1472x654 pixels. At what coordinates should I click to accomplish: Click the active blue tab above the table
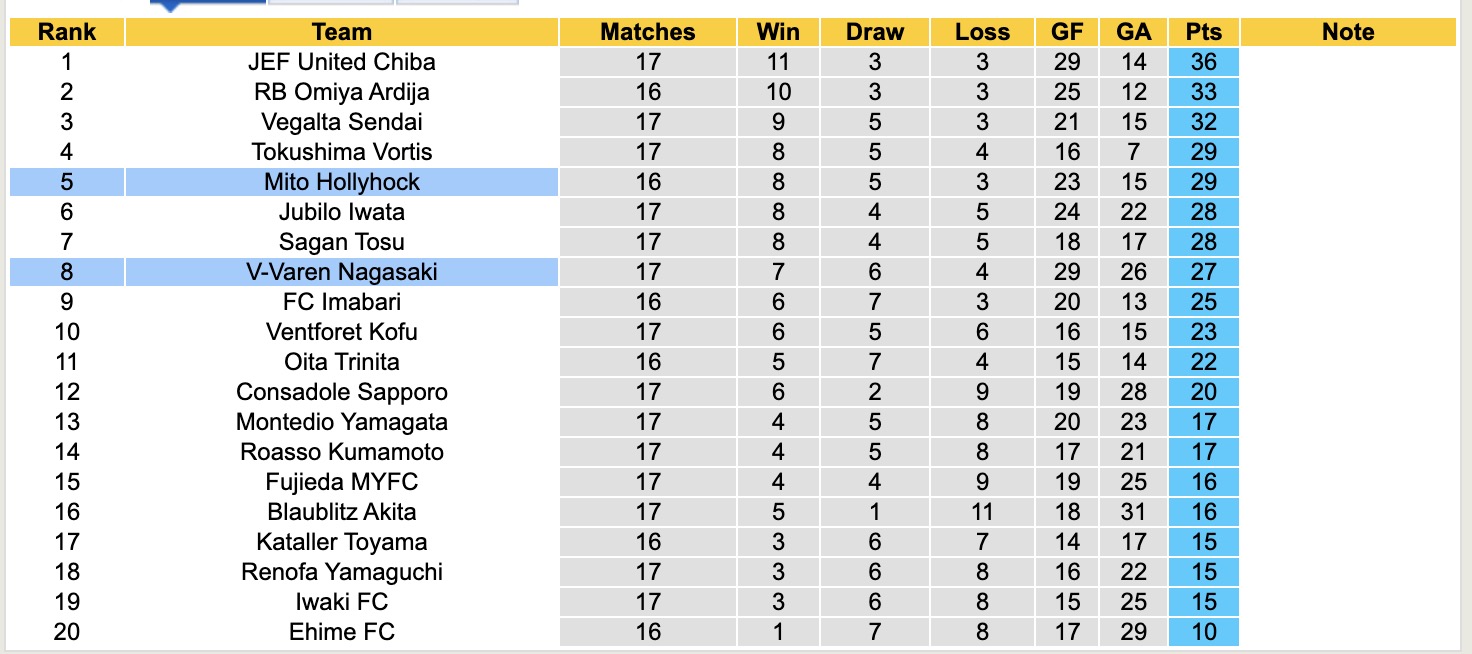point(207,3)
